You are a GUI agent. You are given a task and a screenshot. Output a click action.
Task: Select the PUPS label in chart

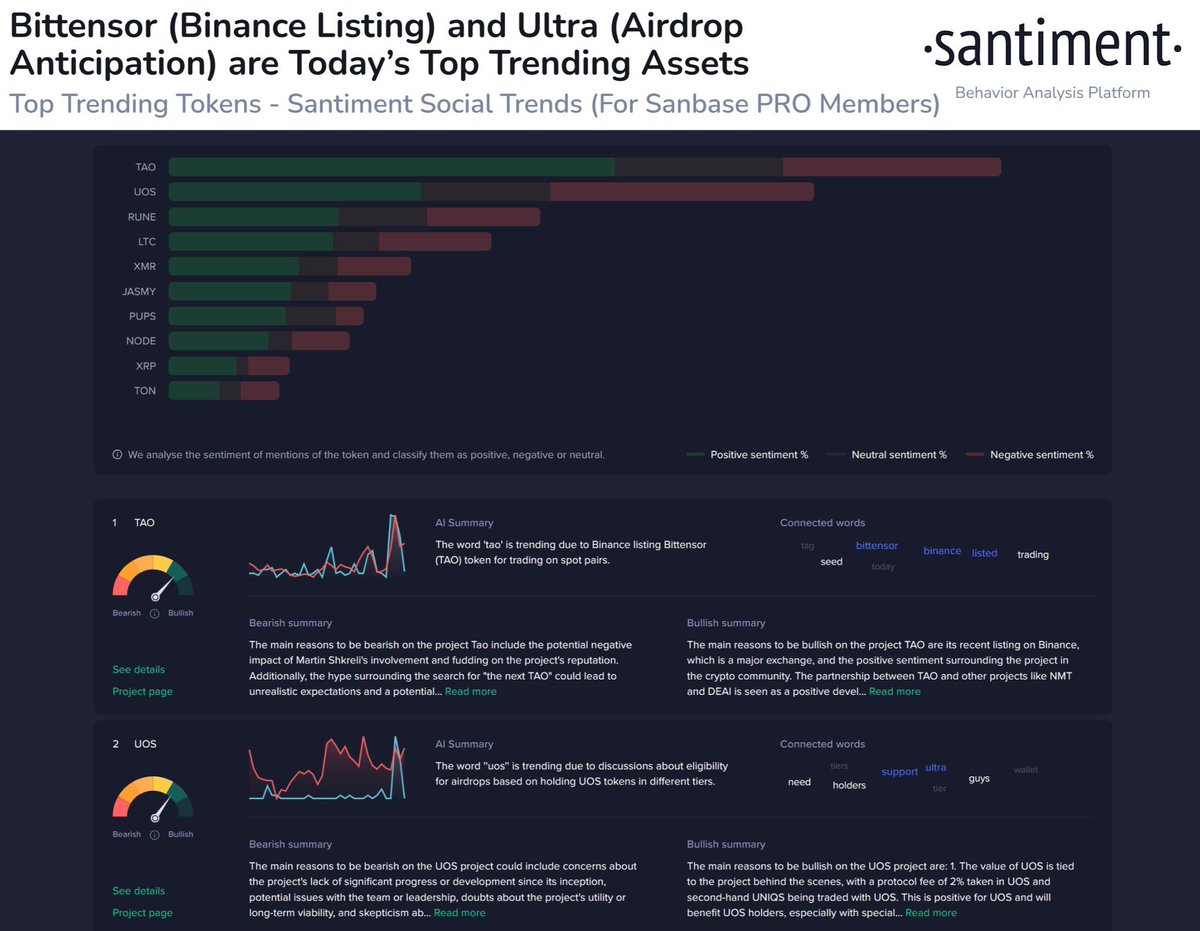pyautogui.click(x=141, y=316)
